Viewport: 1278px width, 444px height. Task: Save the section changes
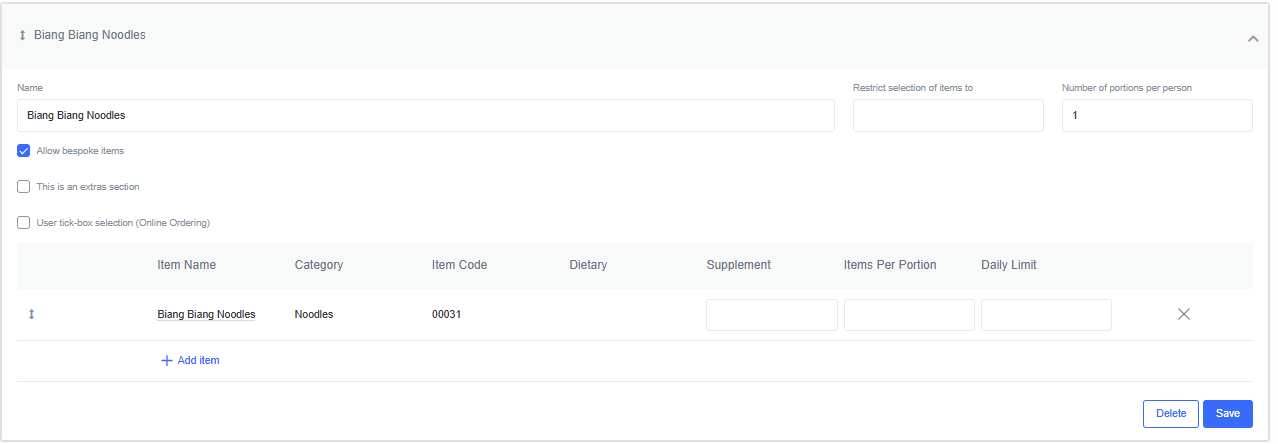coord(1228,414)
